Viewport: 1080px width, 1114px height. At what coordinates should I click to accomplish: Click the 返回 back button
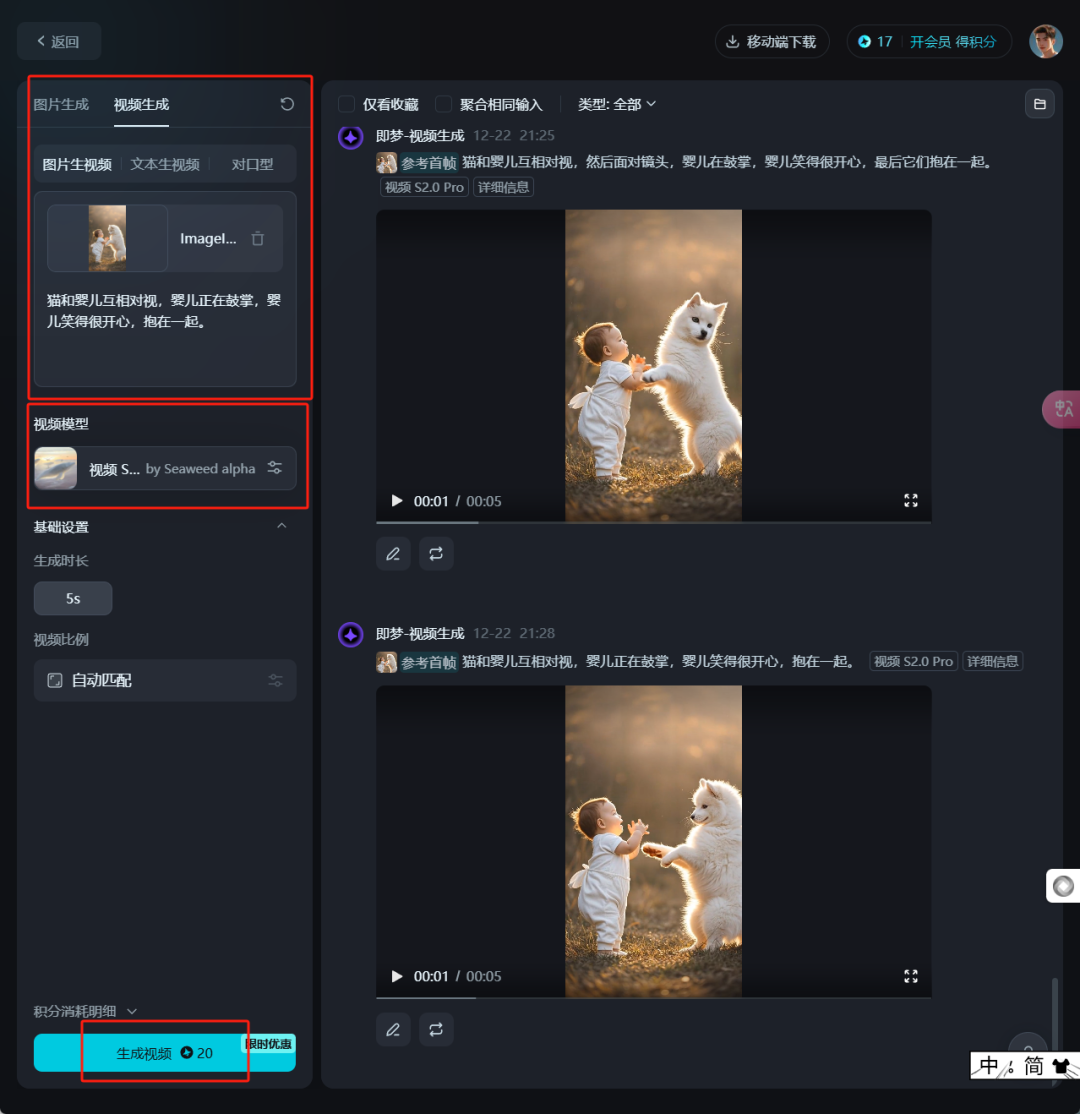click(x=59, y=41)
